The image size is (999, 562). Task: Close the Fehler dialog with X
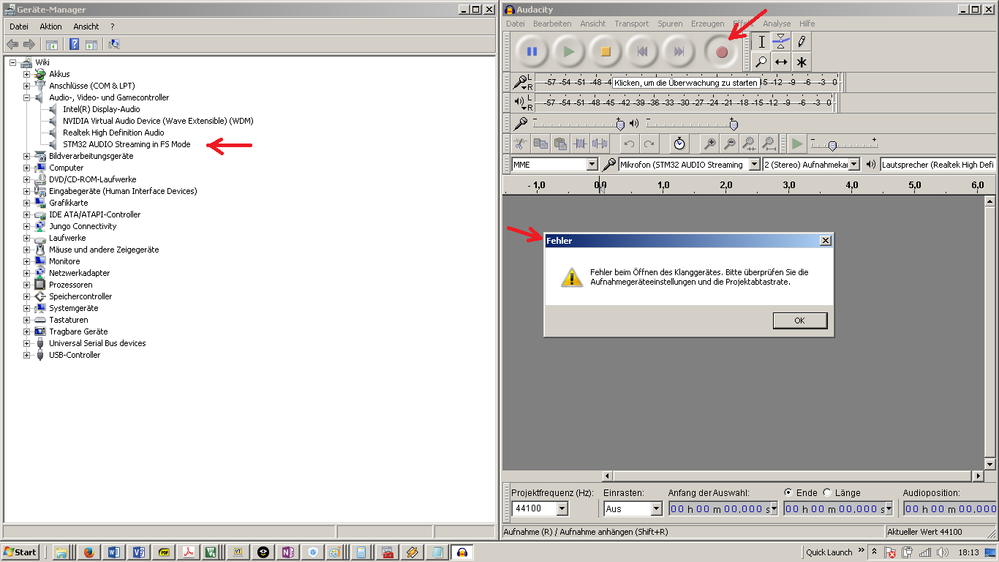[x=825, y=240]
